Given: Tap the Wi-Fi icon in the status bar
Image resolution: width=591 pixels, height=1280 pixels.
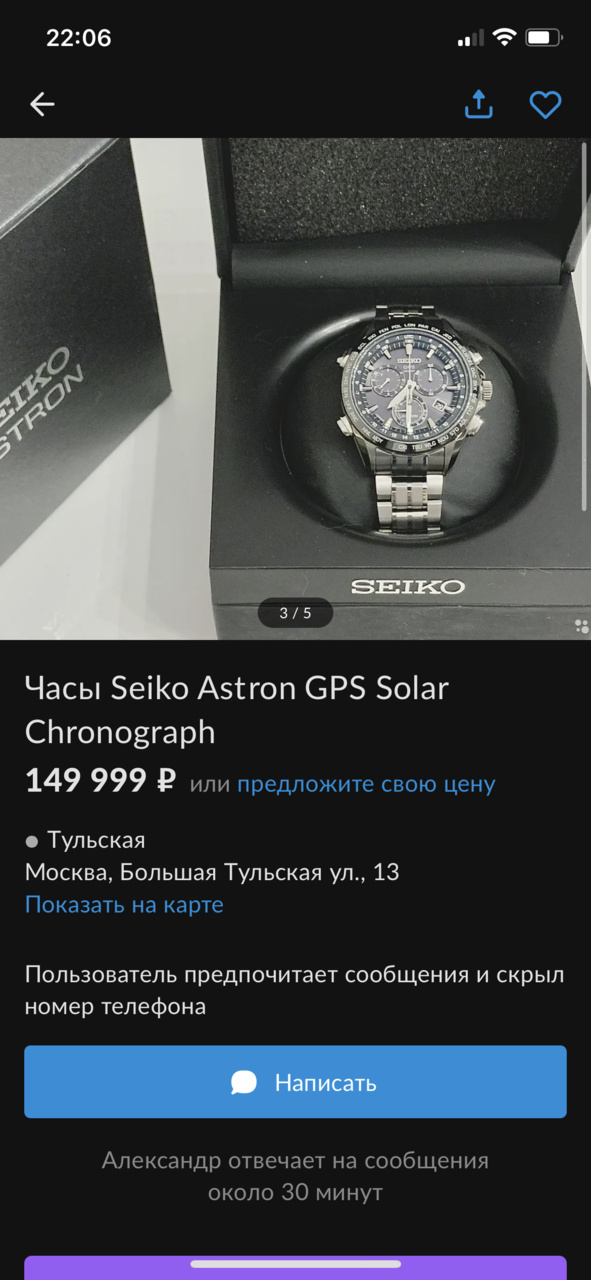Looking at the screenshot, I should tap(505, 38).
